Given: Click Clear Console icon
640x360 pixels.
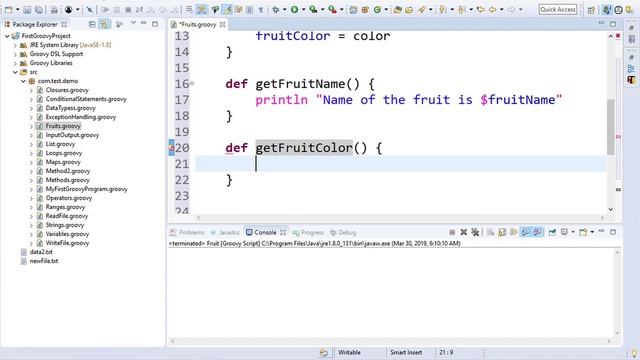Looking at the screenshot, I should pos(491,232).
